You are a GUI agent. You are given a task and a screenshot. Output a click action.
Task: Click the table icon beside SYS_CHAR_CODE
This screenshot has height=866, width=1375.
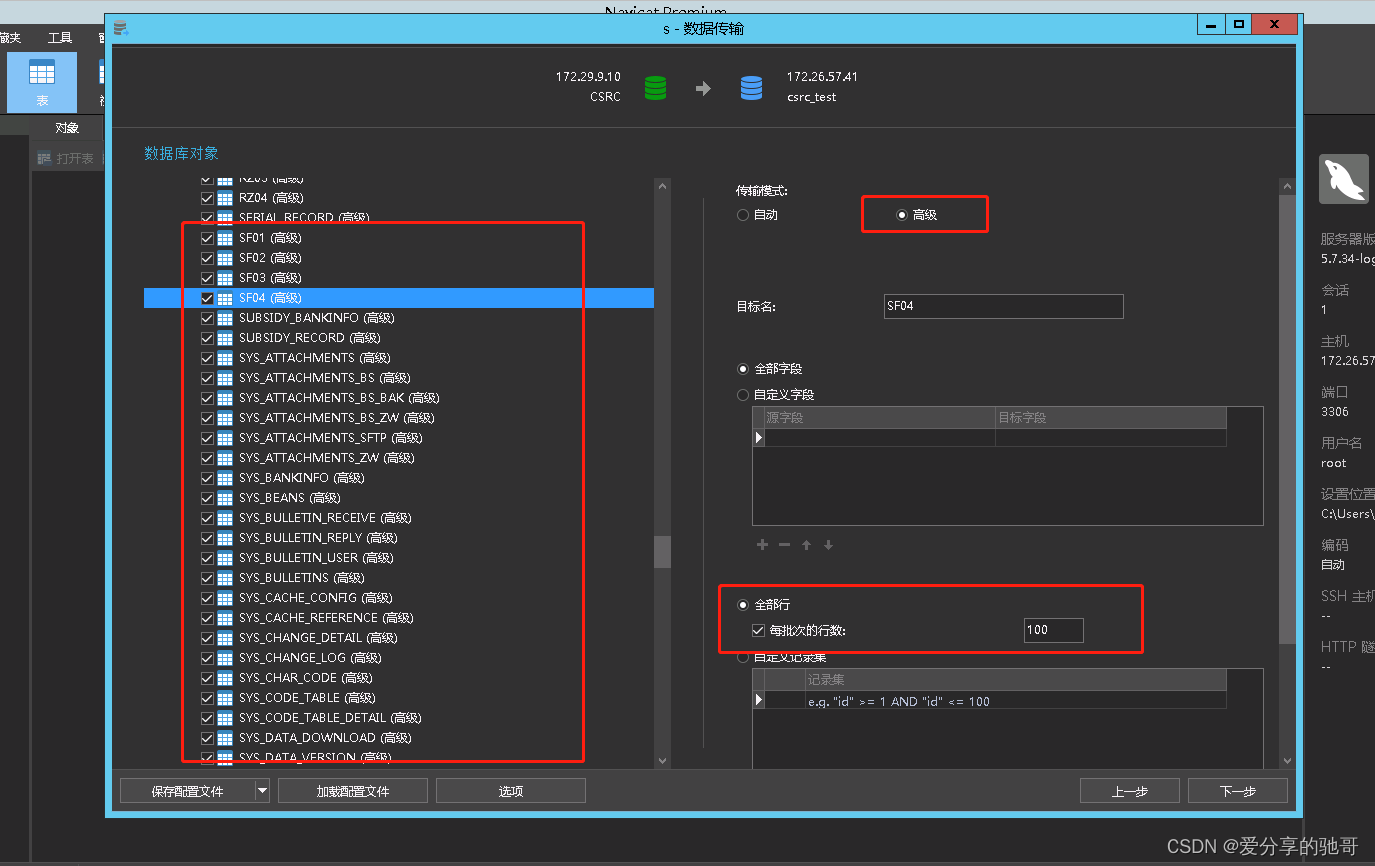(225, 678)
